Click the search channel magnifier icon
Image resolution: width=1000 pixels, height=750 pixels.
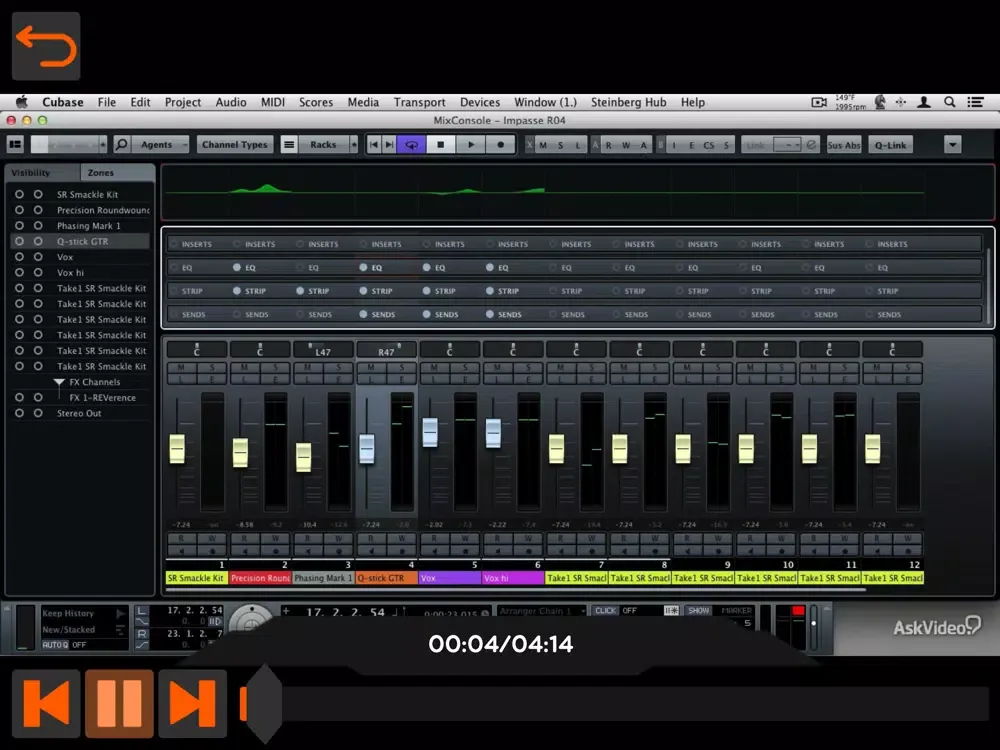pyautogui.click(x=121, y=145)
